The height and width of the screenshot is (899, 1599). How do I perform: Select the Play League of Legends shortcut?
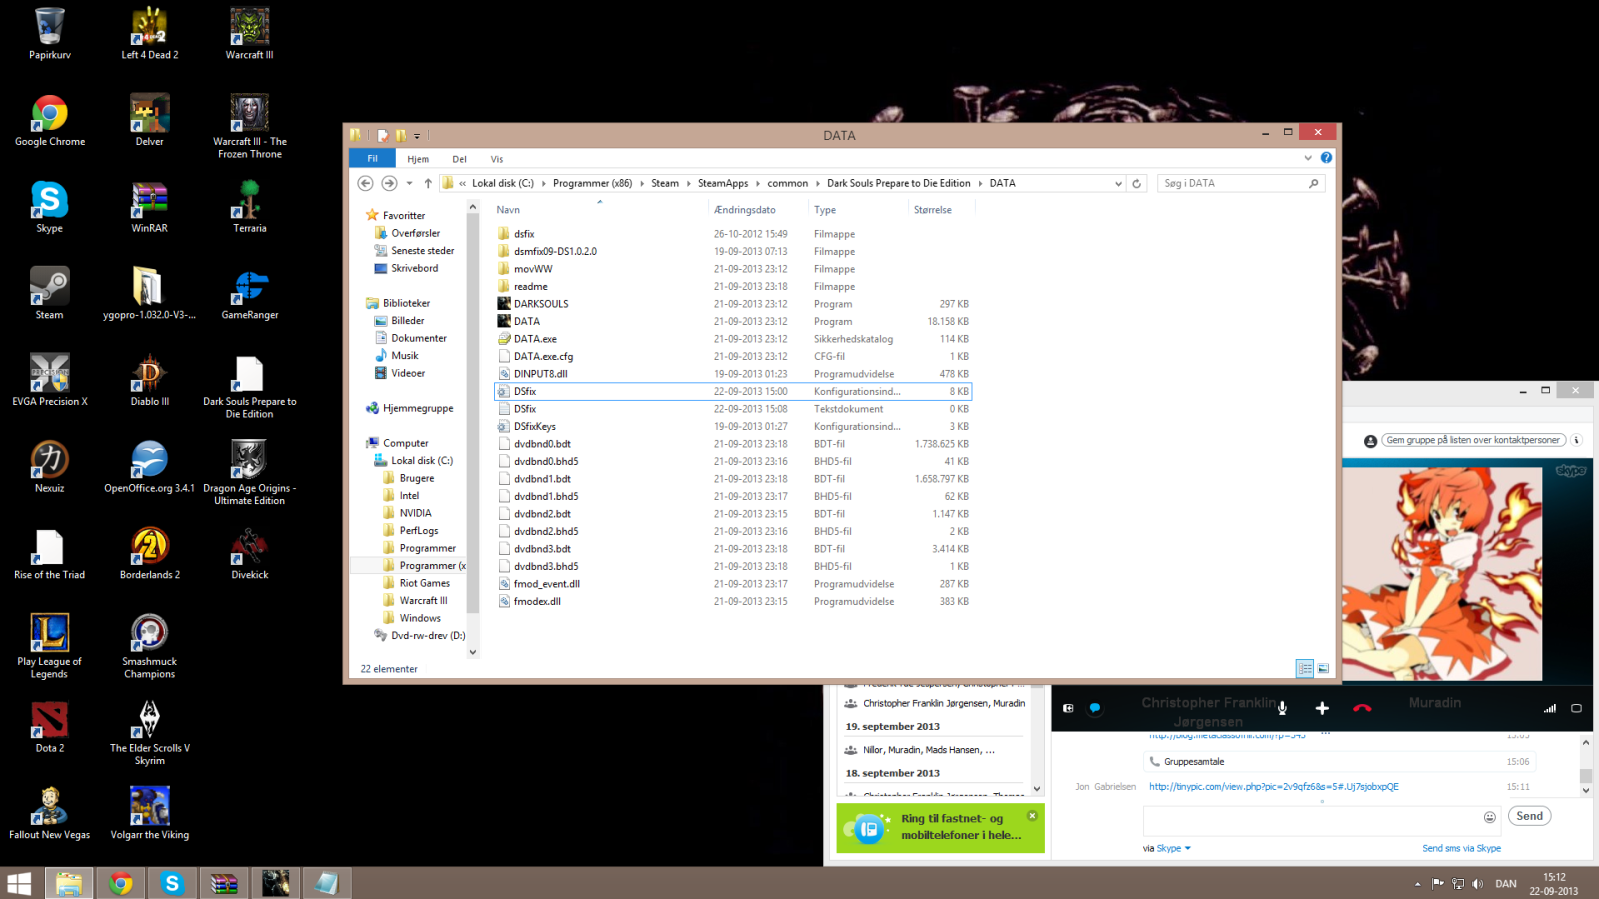point(49,646)
